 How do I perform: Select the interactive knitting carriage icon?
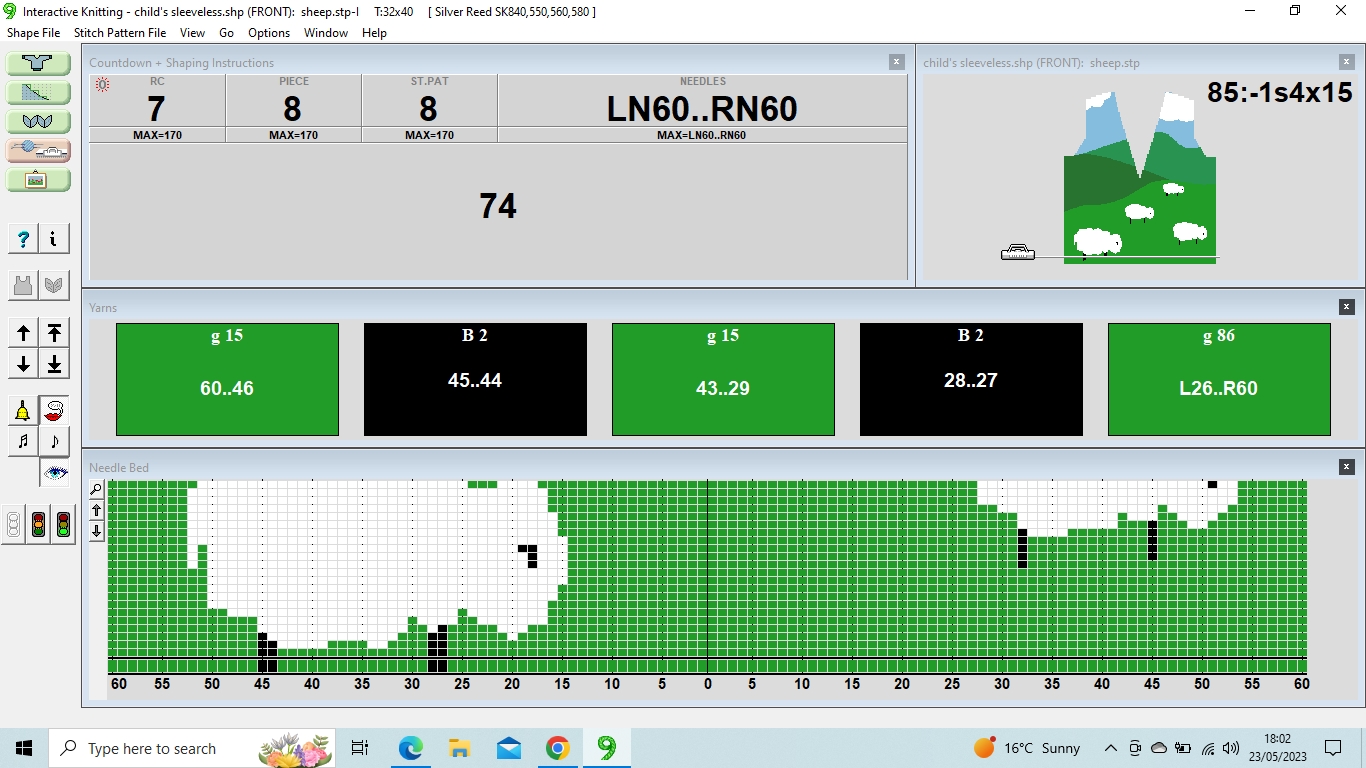pyautogui.click(x=38, y=151)
